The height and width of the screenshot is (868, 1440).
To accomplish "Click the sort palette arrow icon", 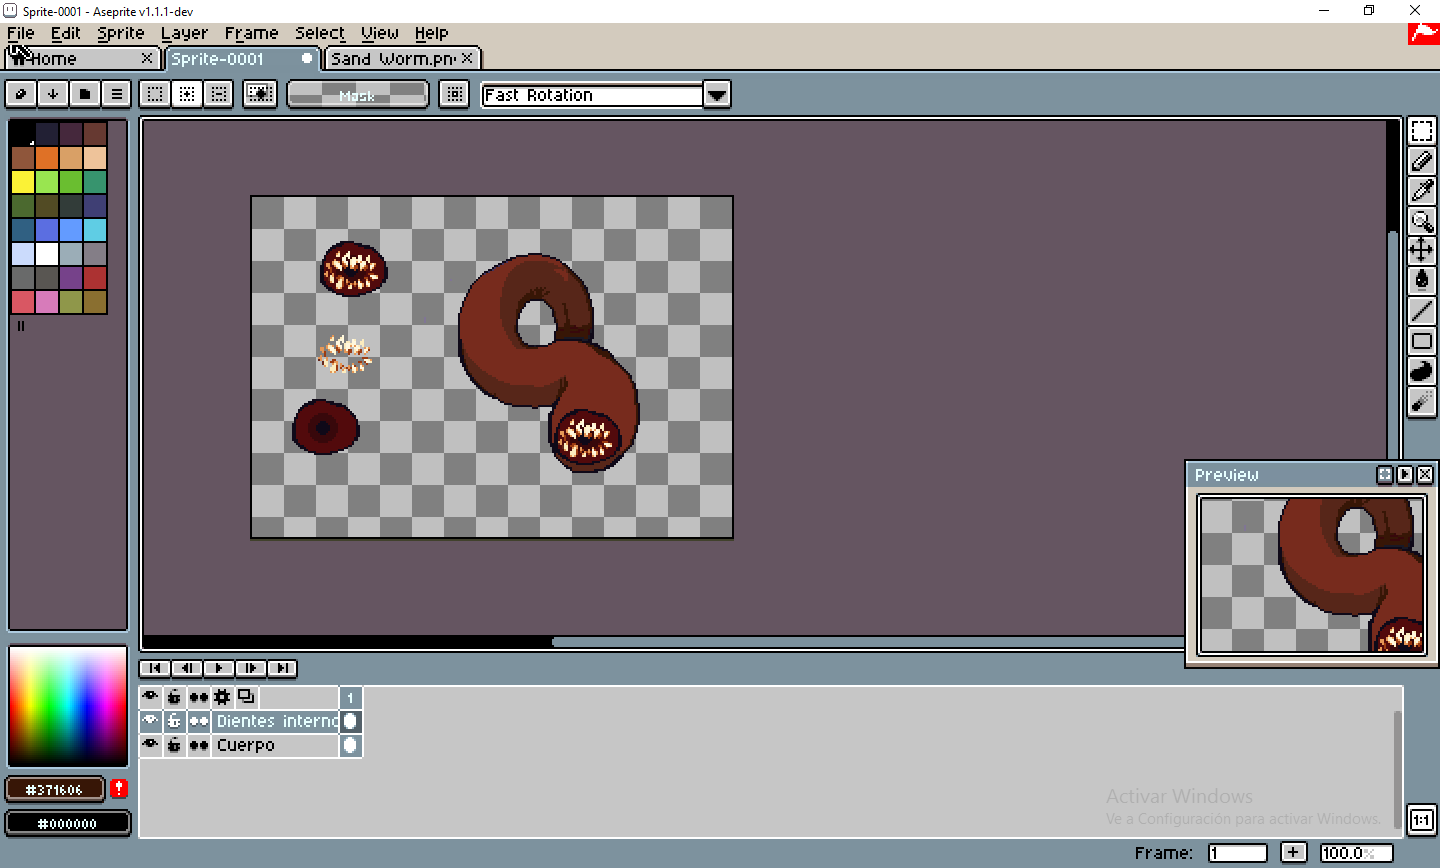I will pyautogui.click(x=53, y=94).
